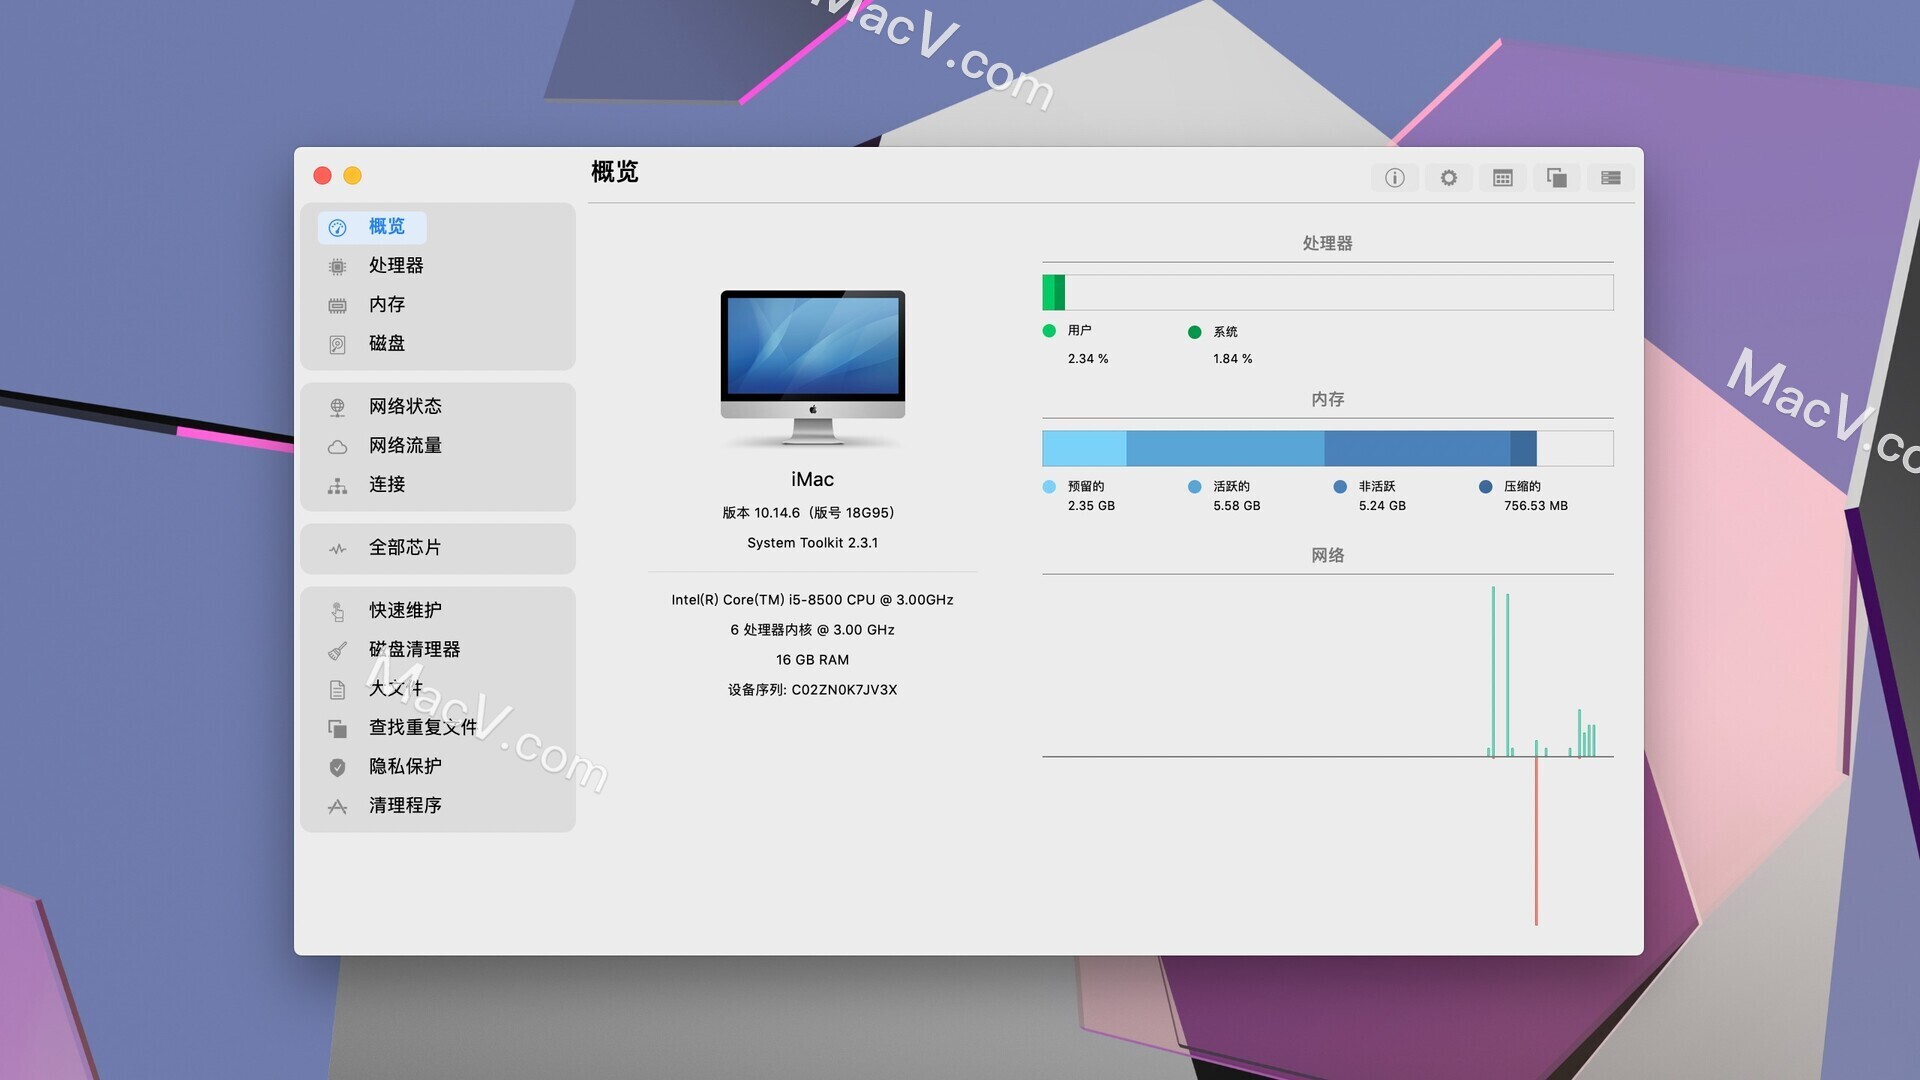Click the 磁盘 disk icon in sidebar

click(x=338, y=343)
